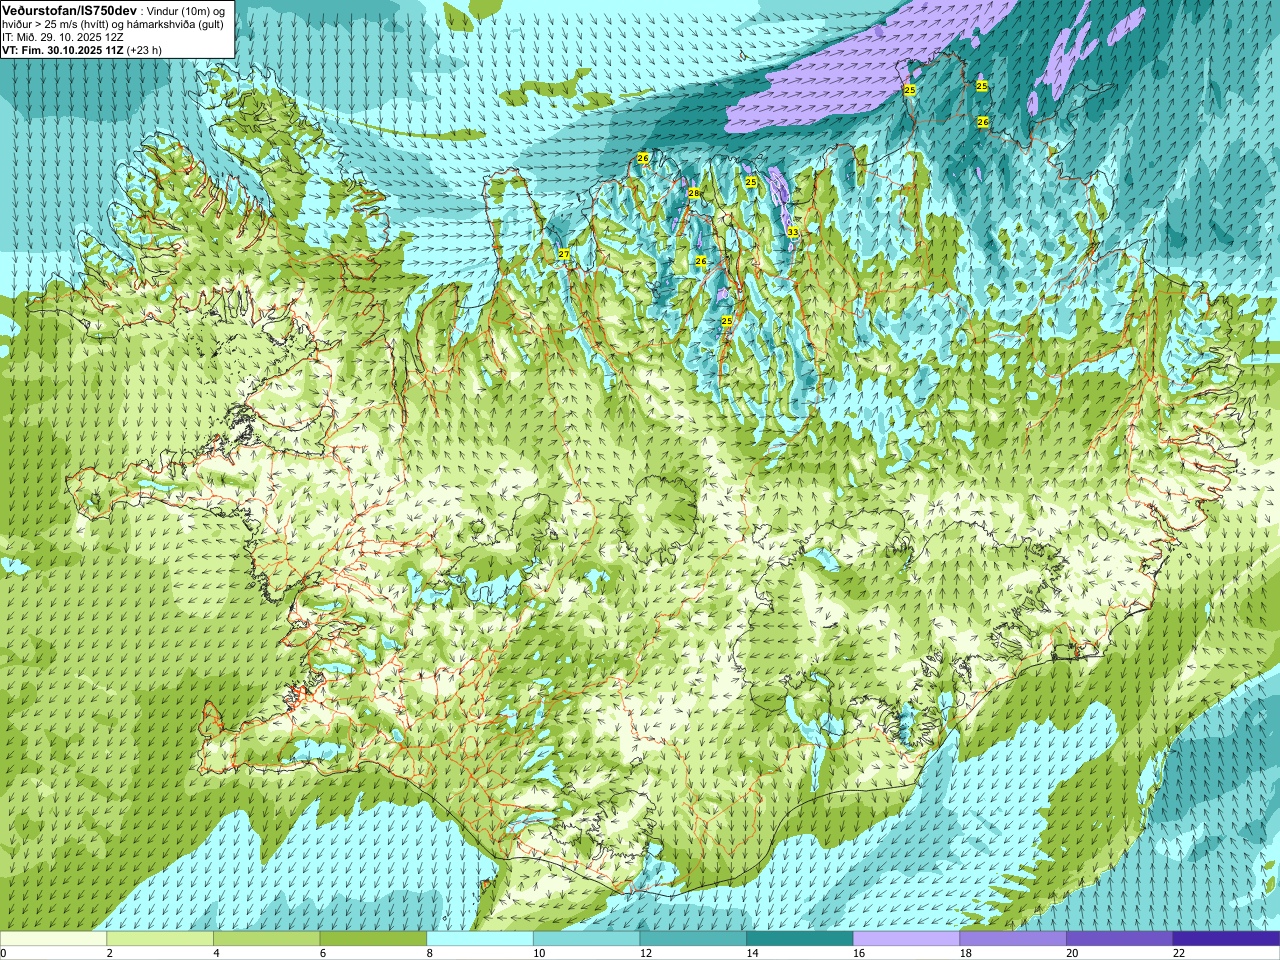Click the legend scale number 10
The image size is (1280, 960).
pyautogui.click(x=539, y=953)
